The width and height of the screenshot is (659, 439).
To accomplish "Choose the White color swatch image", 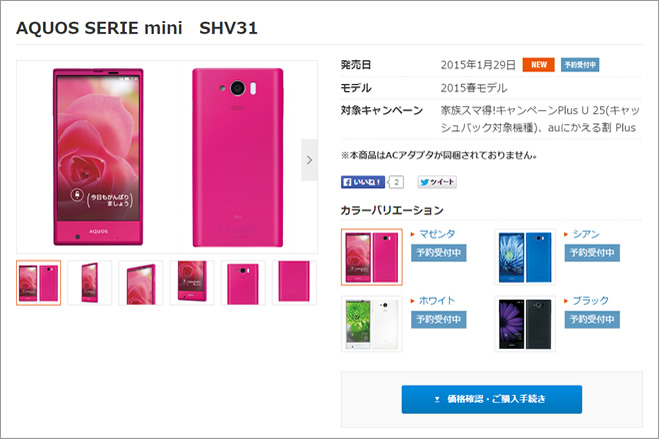I will [x=372, y=324].
